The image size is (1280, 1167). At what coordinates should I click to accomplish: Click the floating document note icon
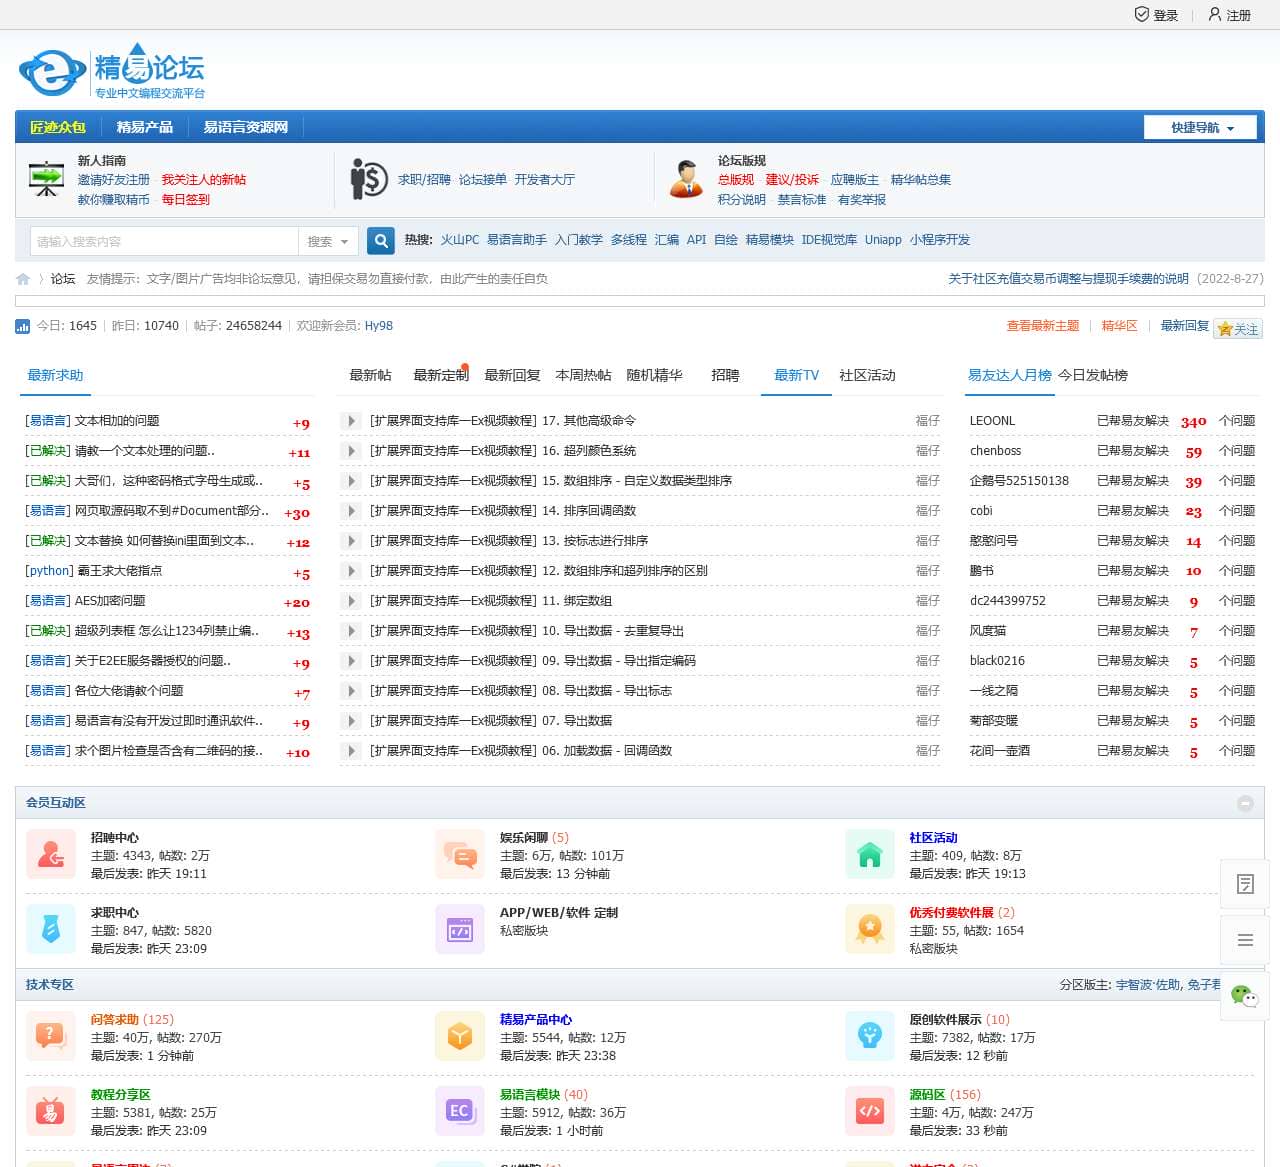pos(1245,884)
